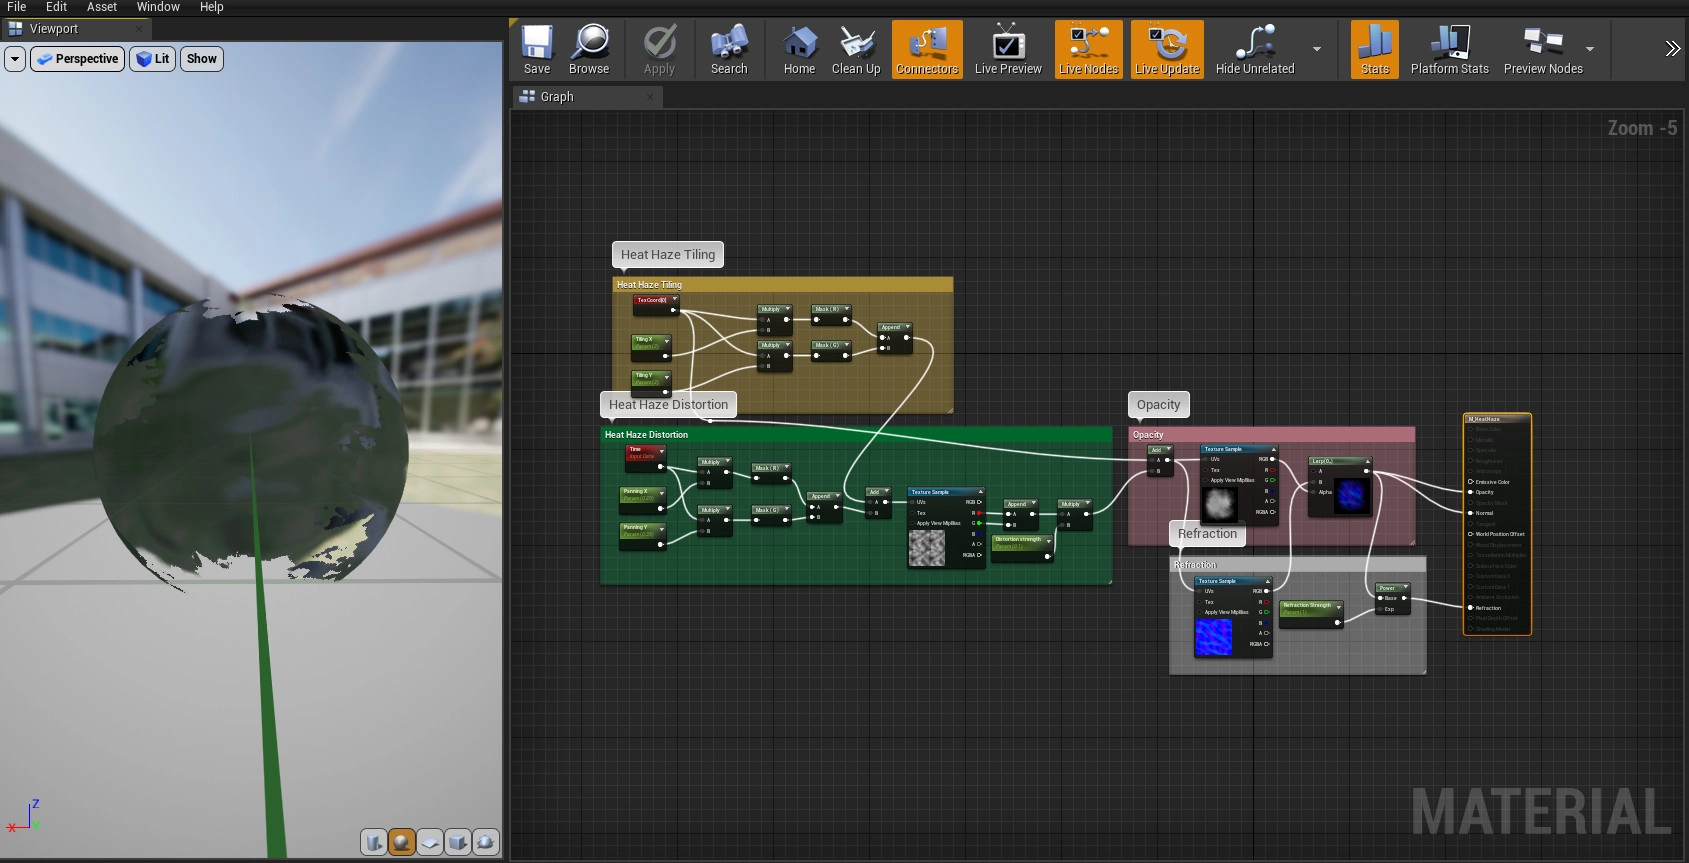Click the Search toolbar icon
1689x863 pixels.
click(x=729, y=50)
